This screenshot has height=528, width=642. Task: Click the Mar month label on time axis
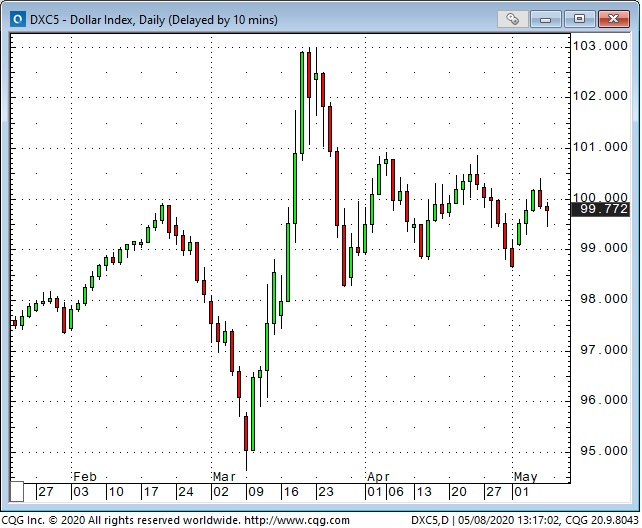[224, 477]
